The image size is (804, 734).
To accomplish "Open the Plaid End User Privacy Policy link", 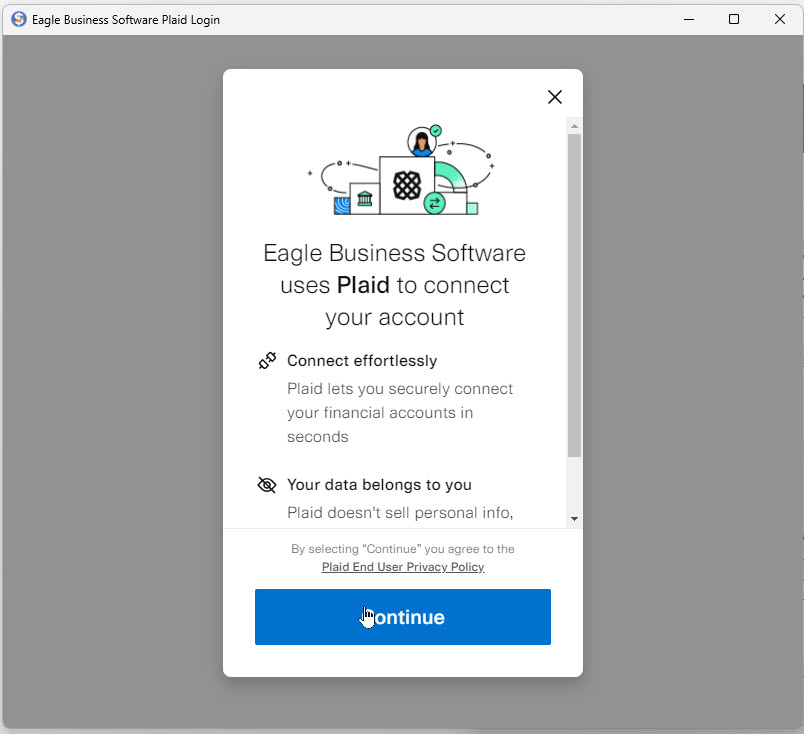I will coord(403,567).
